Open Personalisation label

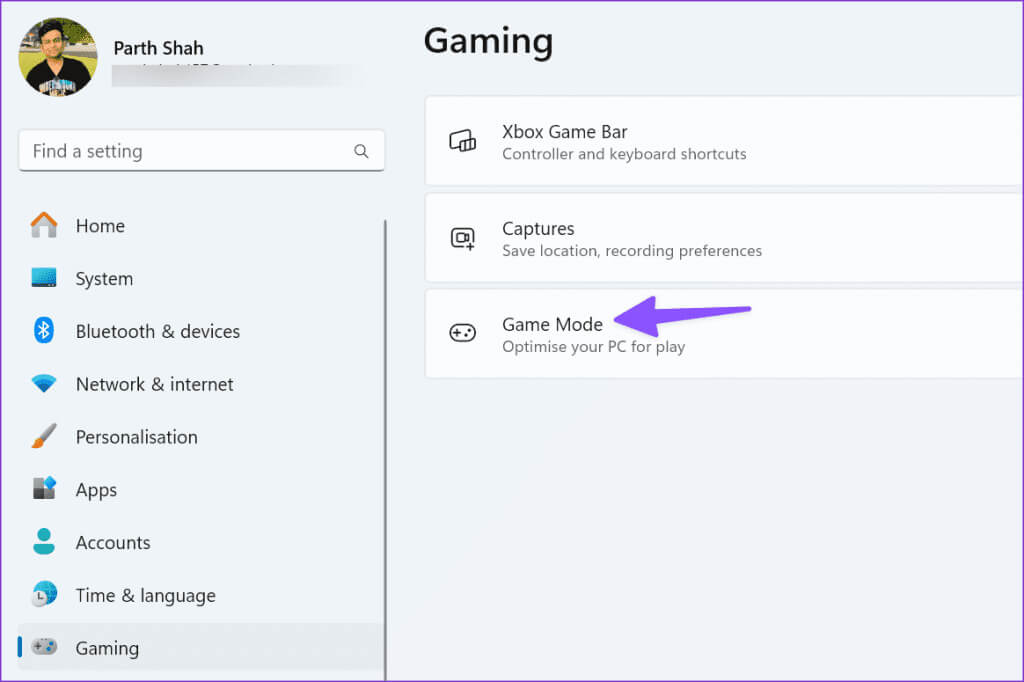point(136,437)
